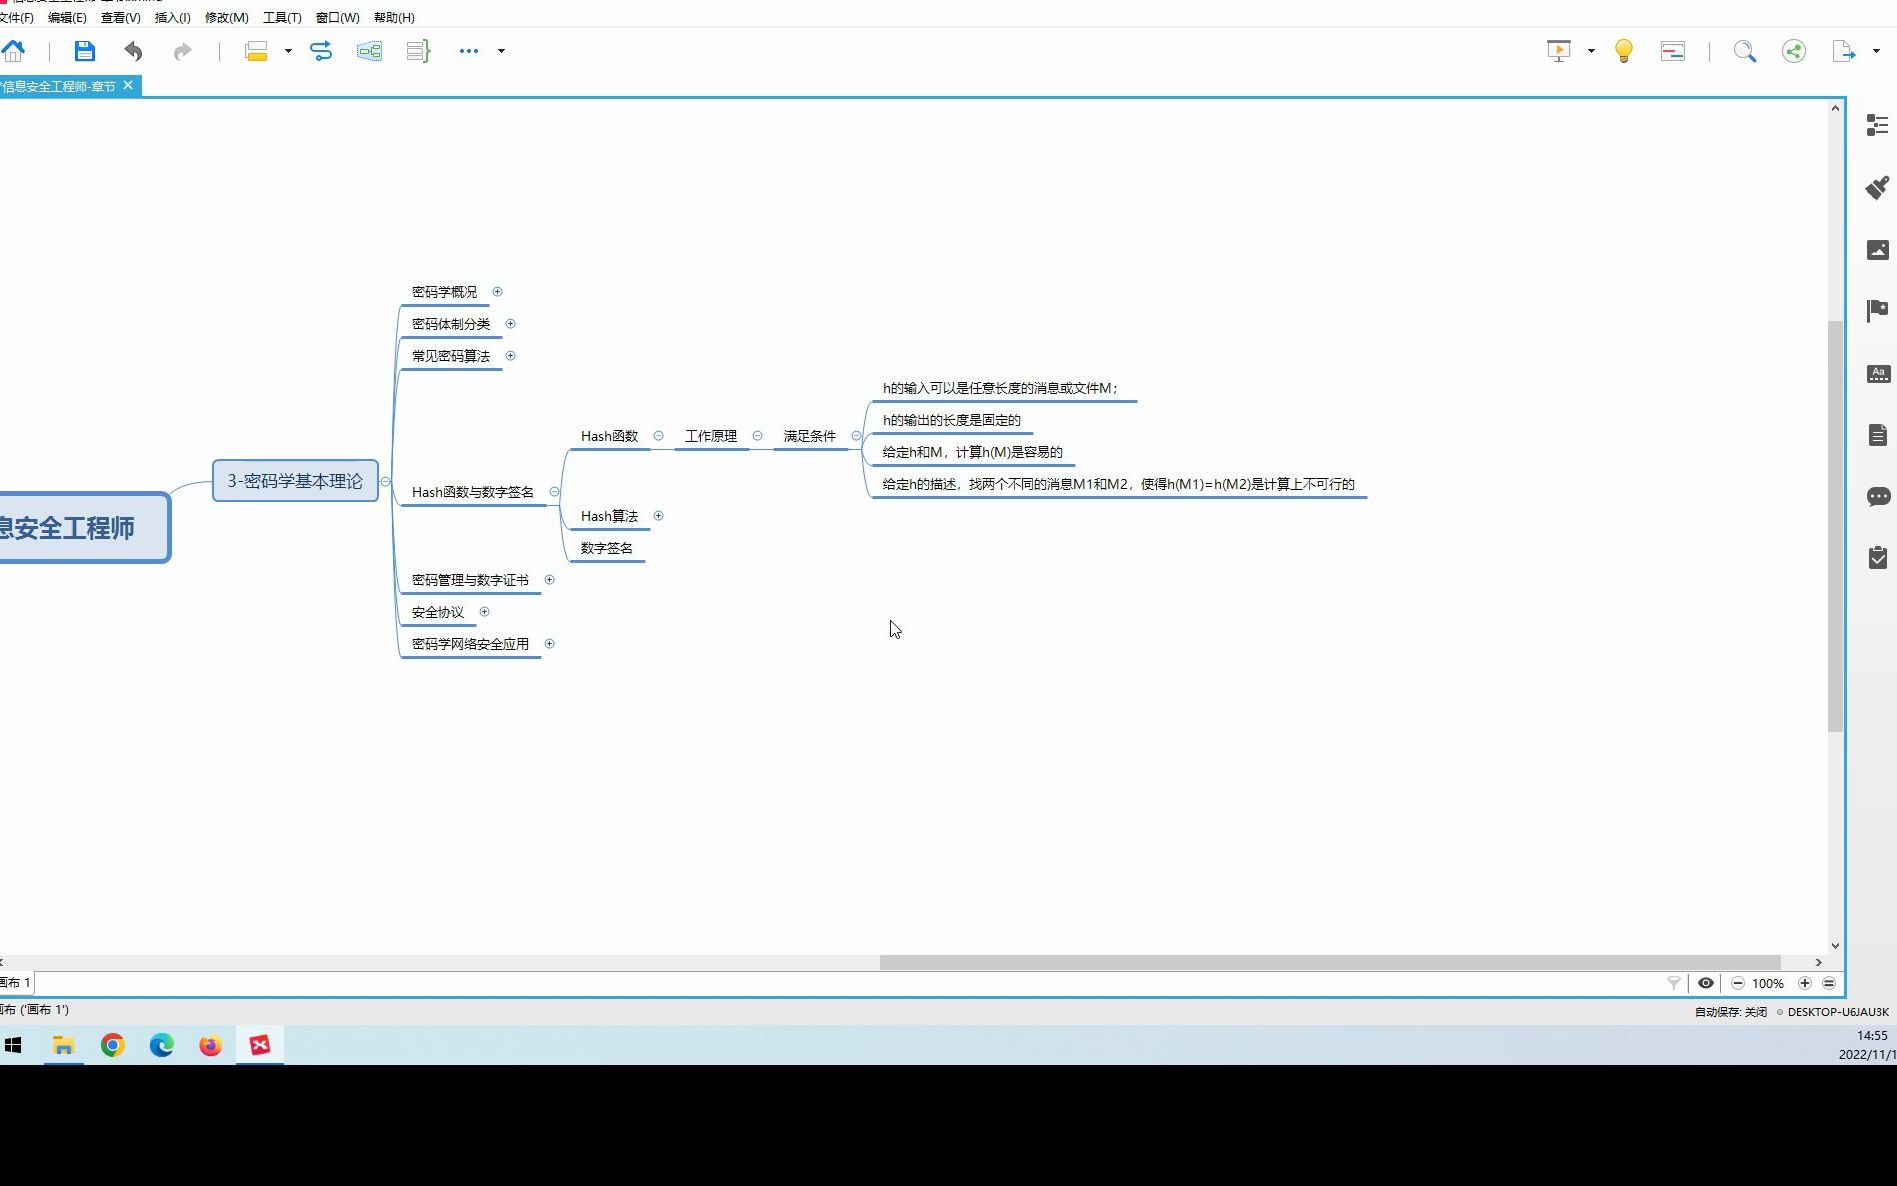Collapse the 工作原理 branch

pyautogui.click(x=757, y=436)
